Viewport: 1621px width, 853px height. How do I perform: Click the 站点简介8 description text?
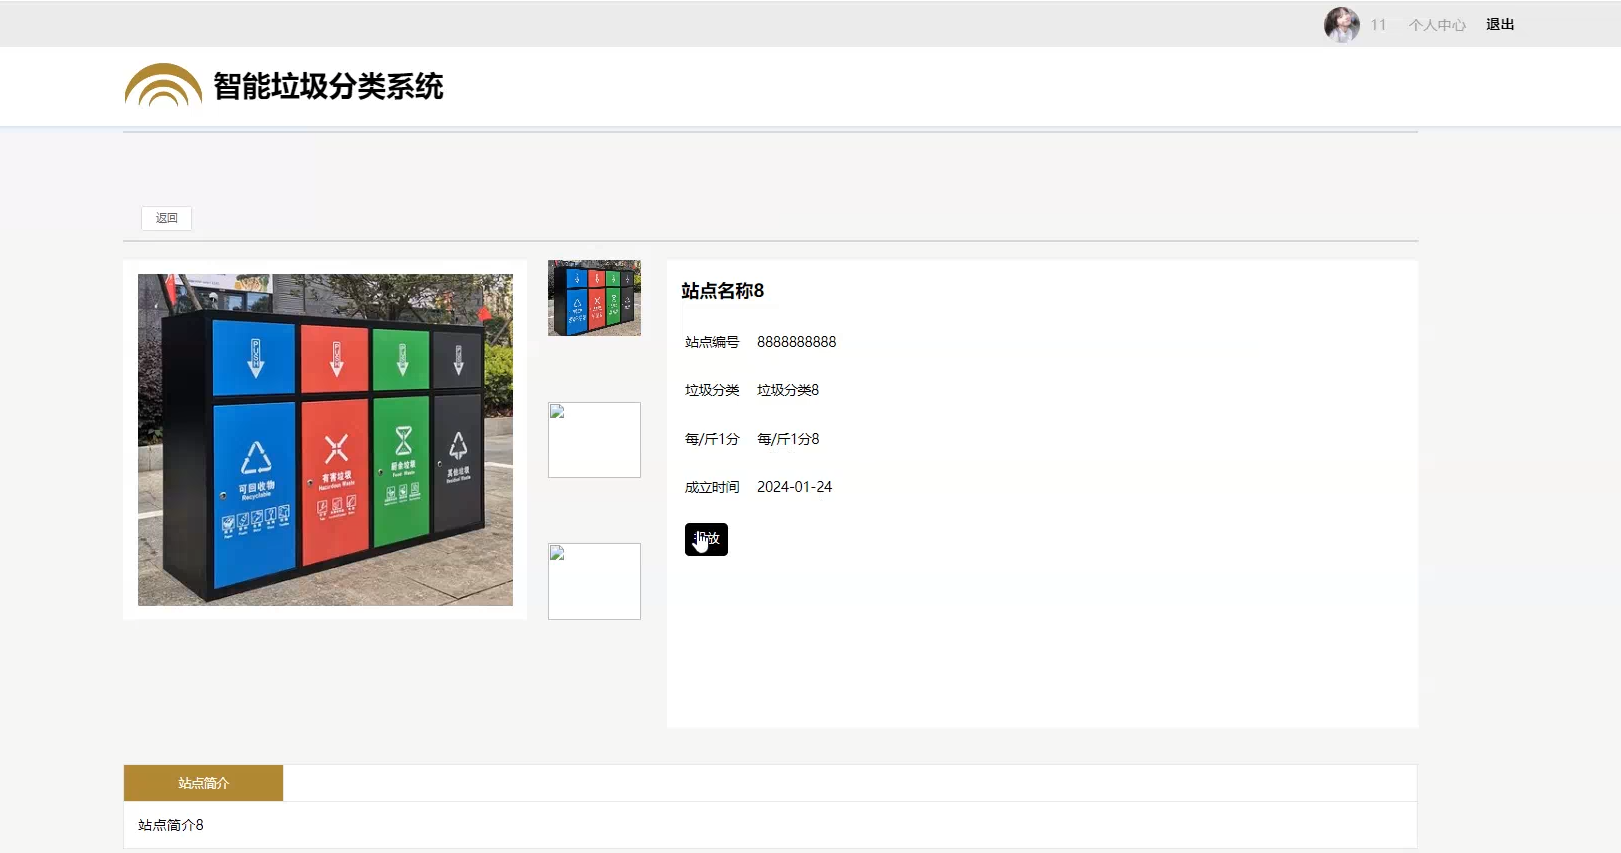click(x=171, y=825)
